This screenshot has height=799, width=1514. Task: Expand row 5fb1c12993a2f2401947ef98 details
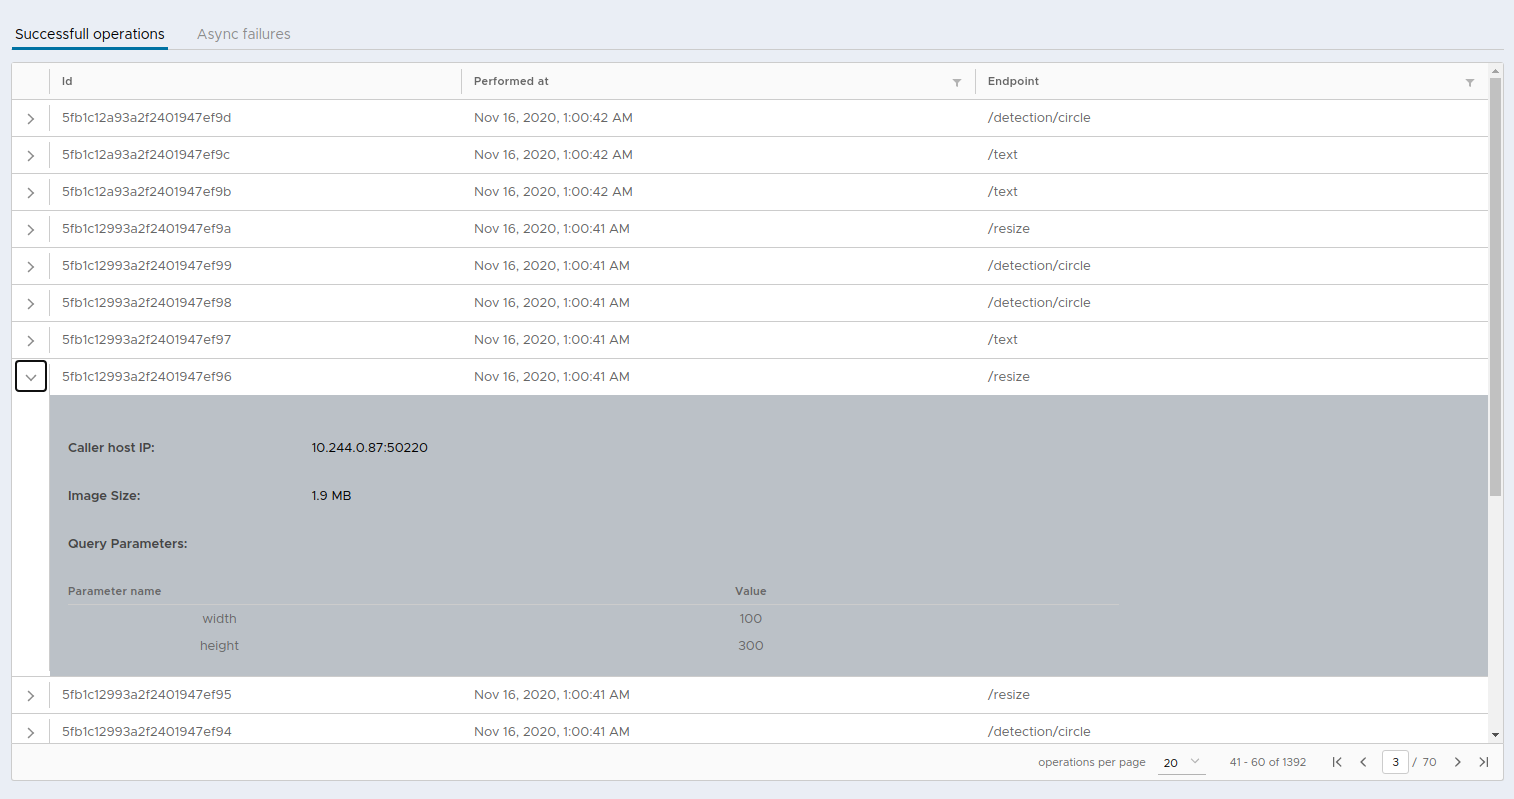click(x=31, y=303)
